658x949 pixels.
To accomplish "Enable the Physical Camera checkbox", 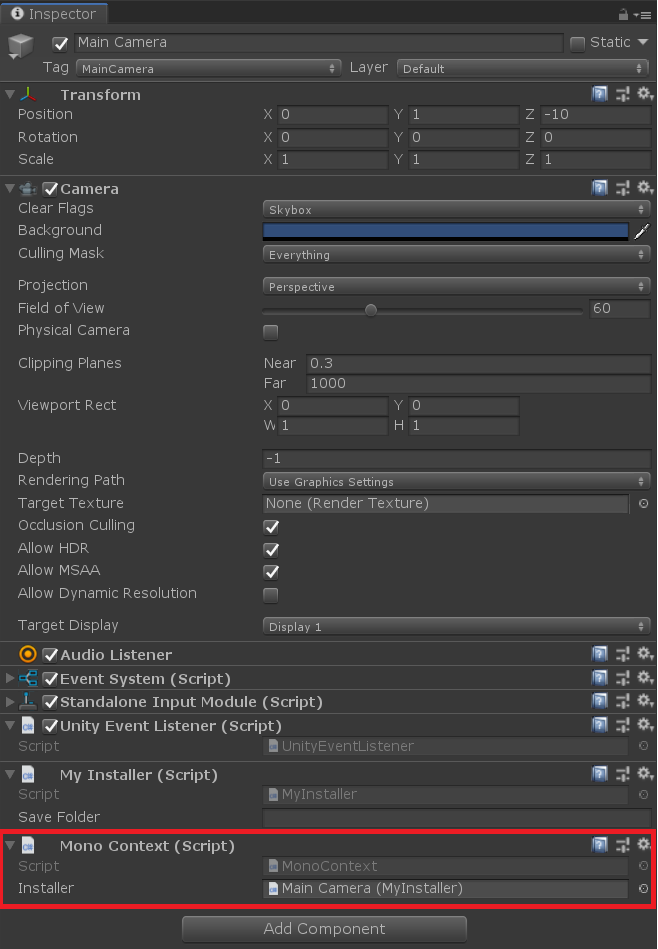I will click(x=271, y=332).
